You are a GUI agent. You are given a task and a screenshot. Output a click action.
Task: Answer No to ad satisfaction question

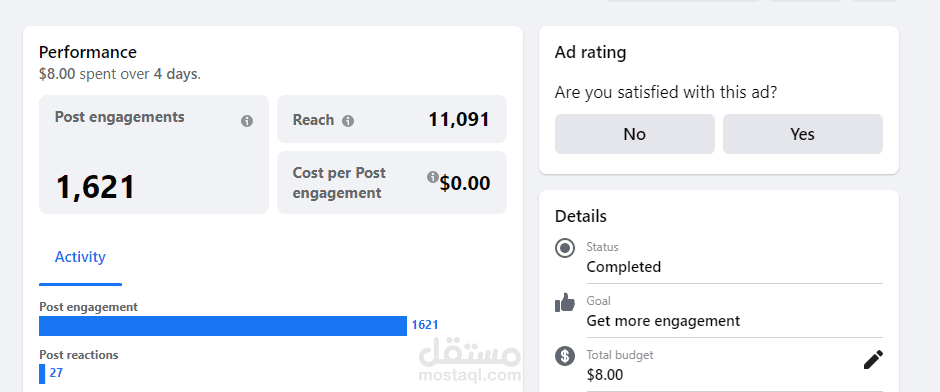(x=634, y=134)
